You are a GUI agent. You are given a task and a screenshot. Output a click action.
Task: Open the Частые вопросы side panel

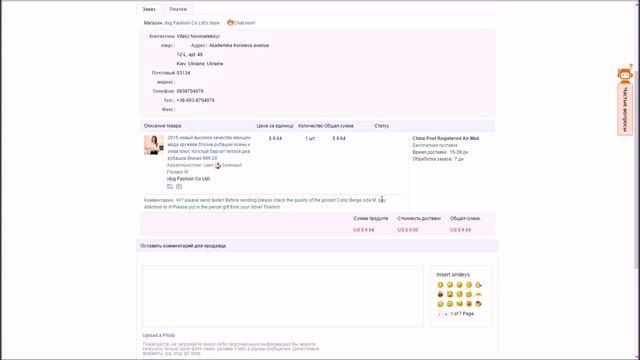[625, 109]
